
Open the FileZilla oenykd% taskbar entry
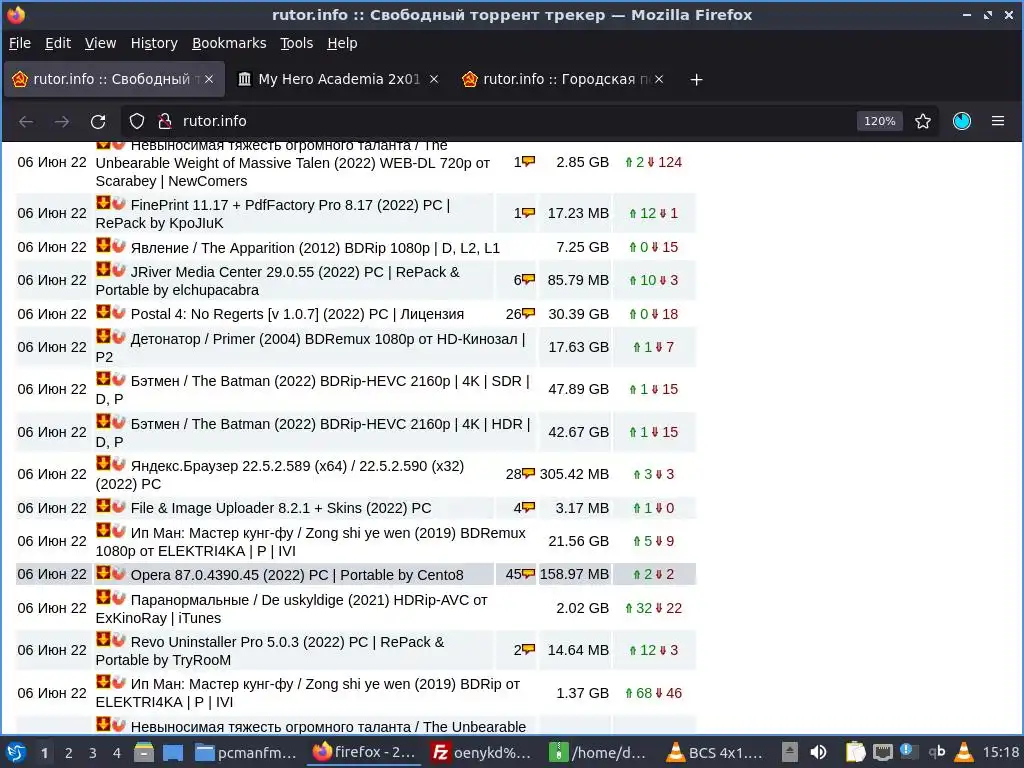pyautogui.click(x=482, y=753)
